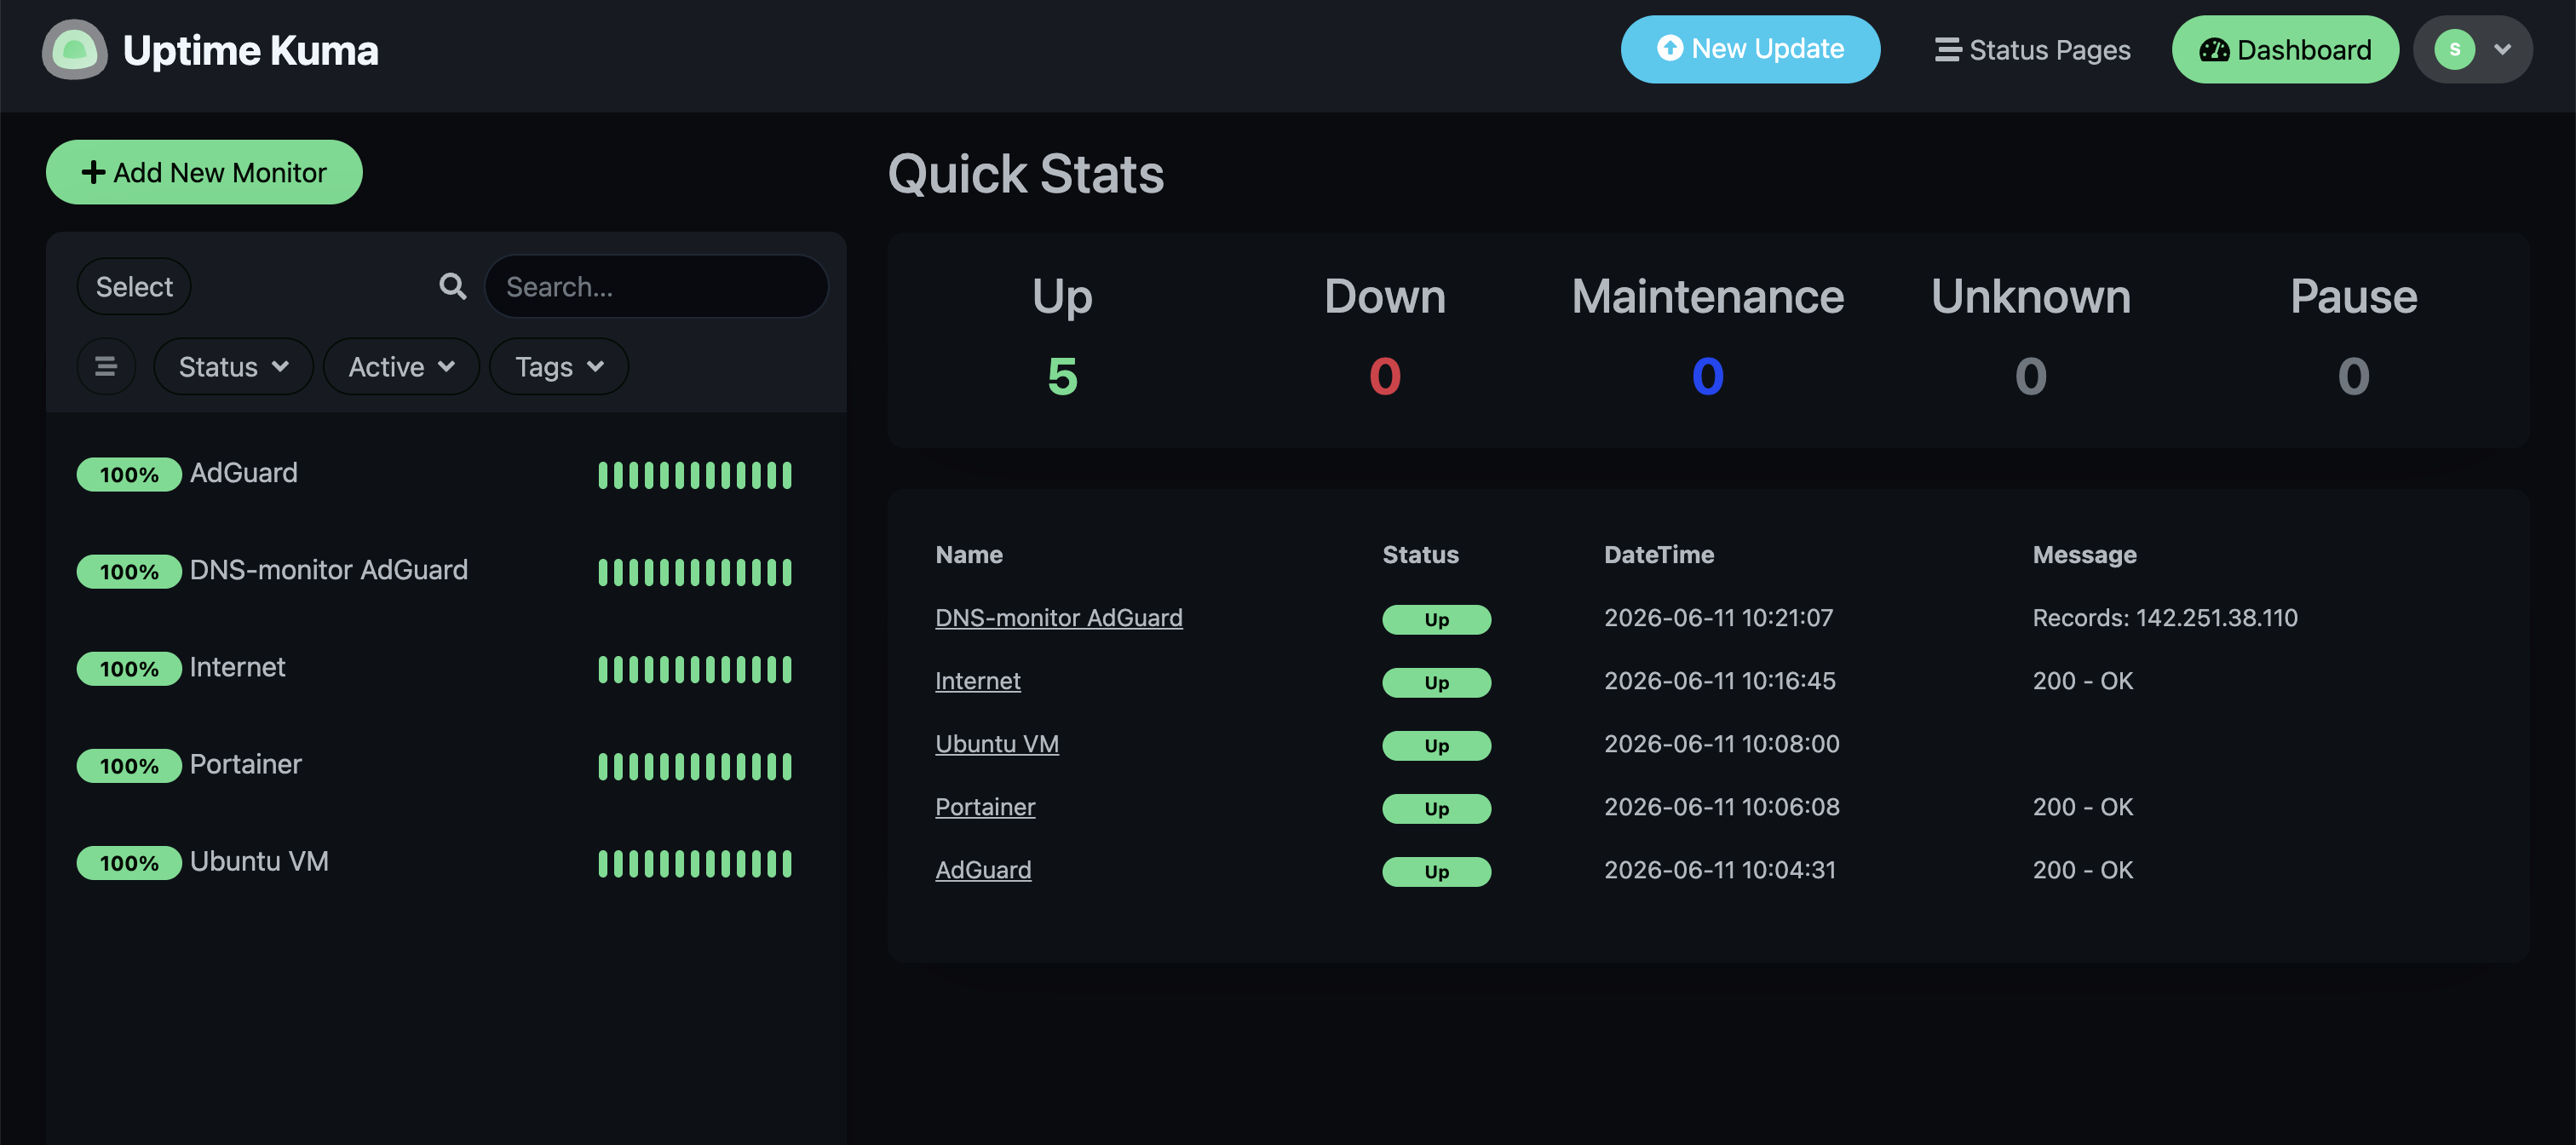Select the Internet monitor in sidebar
Viewport: 2576px width, 1145px height.
coord(446,667)
